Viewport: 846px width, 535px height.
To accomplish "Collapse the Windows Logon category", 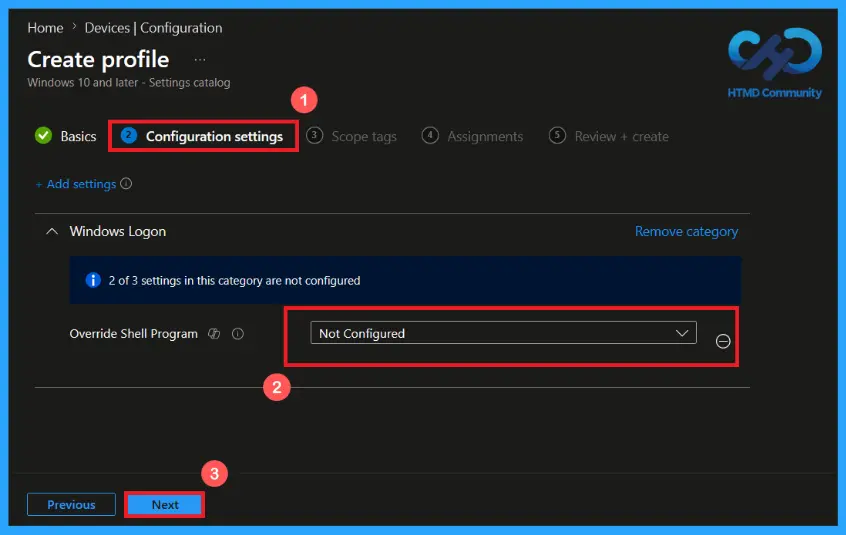I will [x=52, y=231].
